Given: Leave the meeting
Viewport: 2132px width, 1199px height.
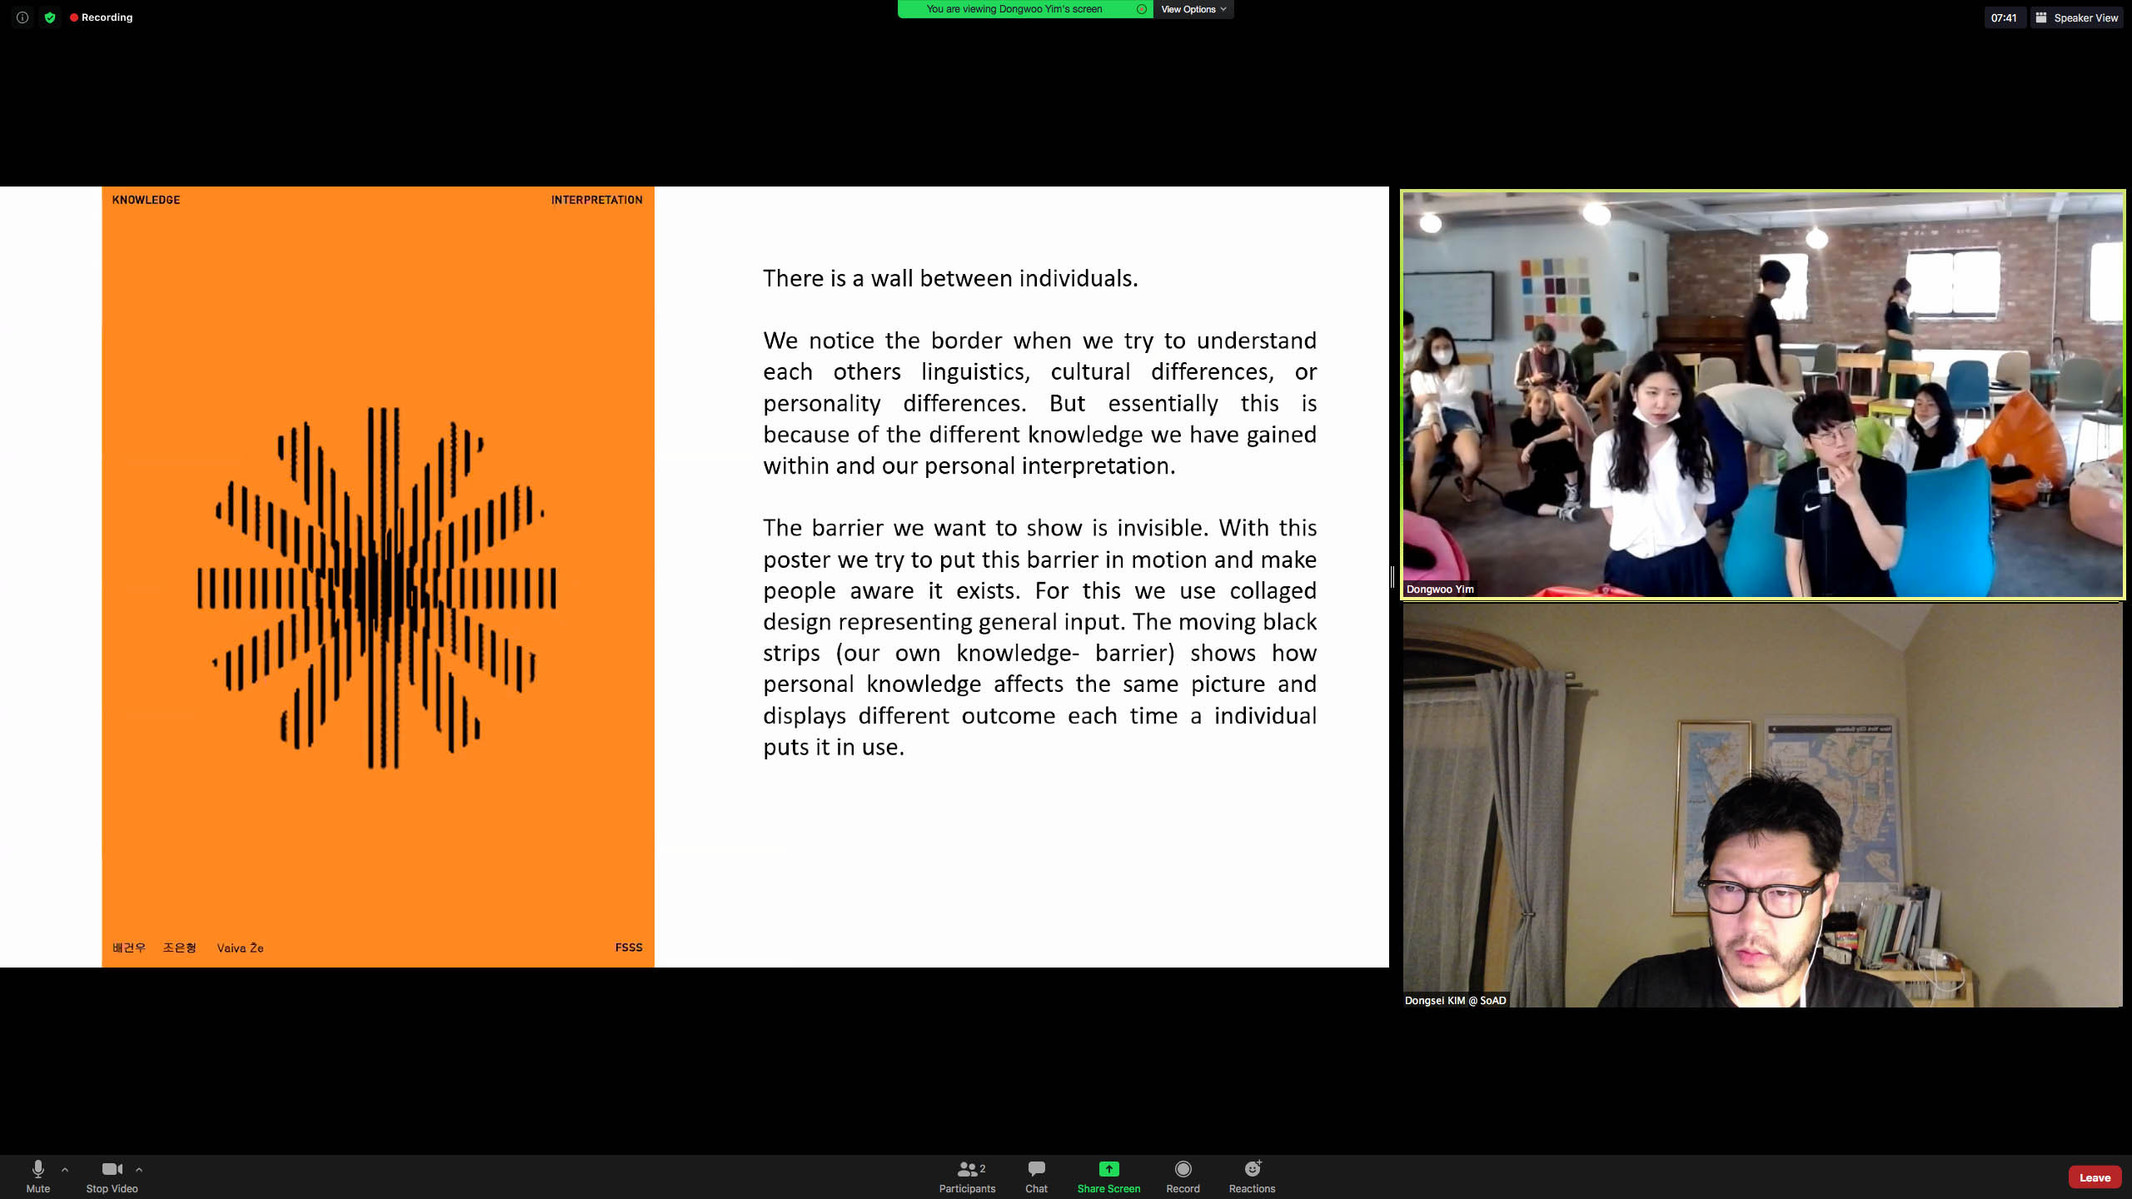Looking at the screenshot, I should (2094, 1177).
